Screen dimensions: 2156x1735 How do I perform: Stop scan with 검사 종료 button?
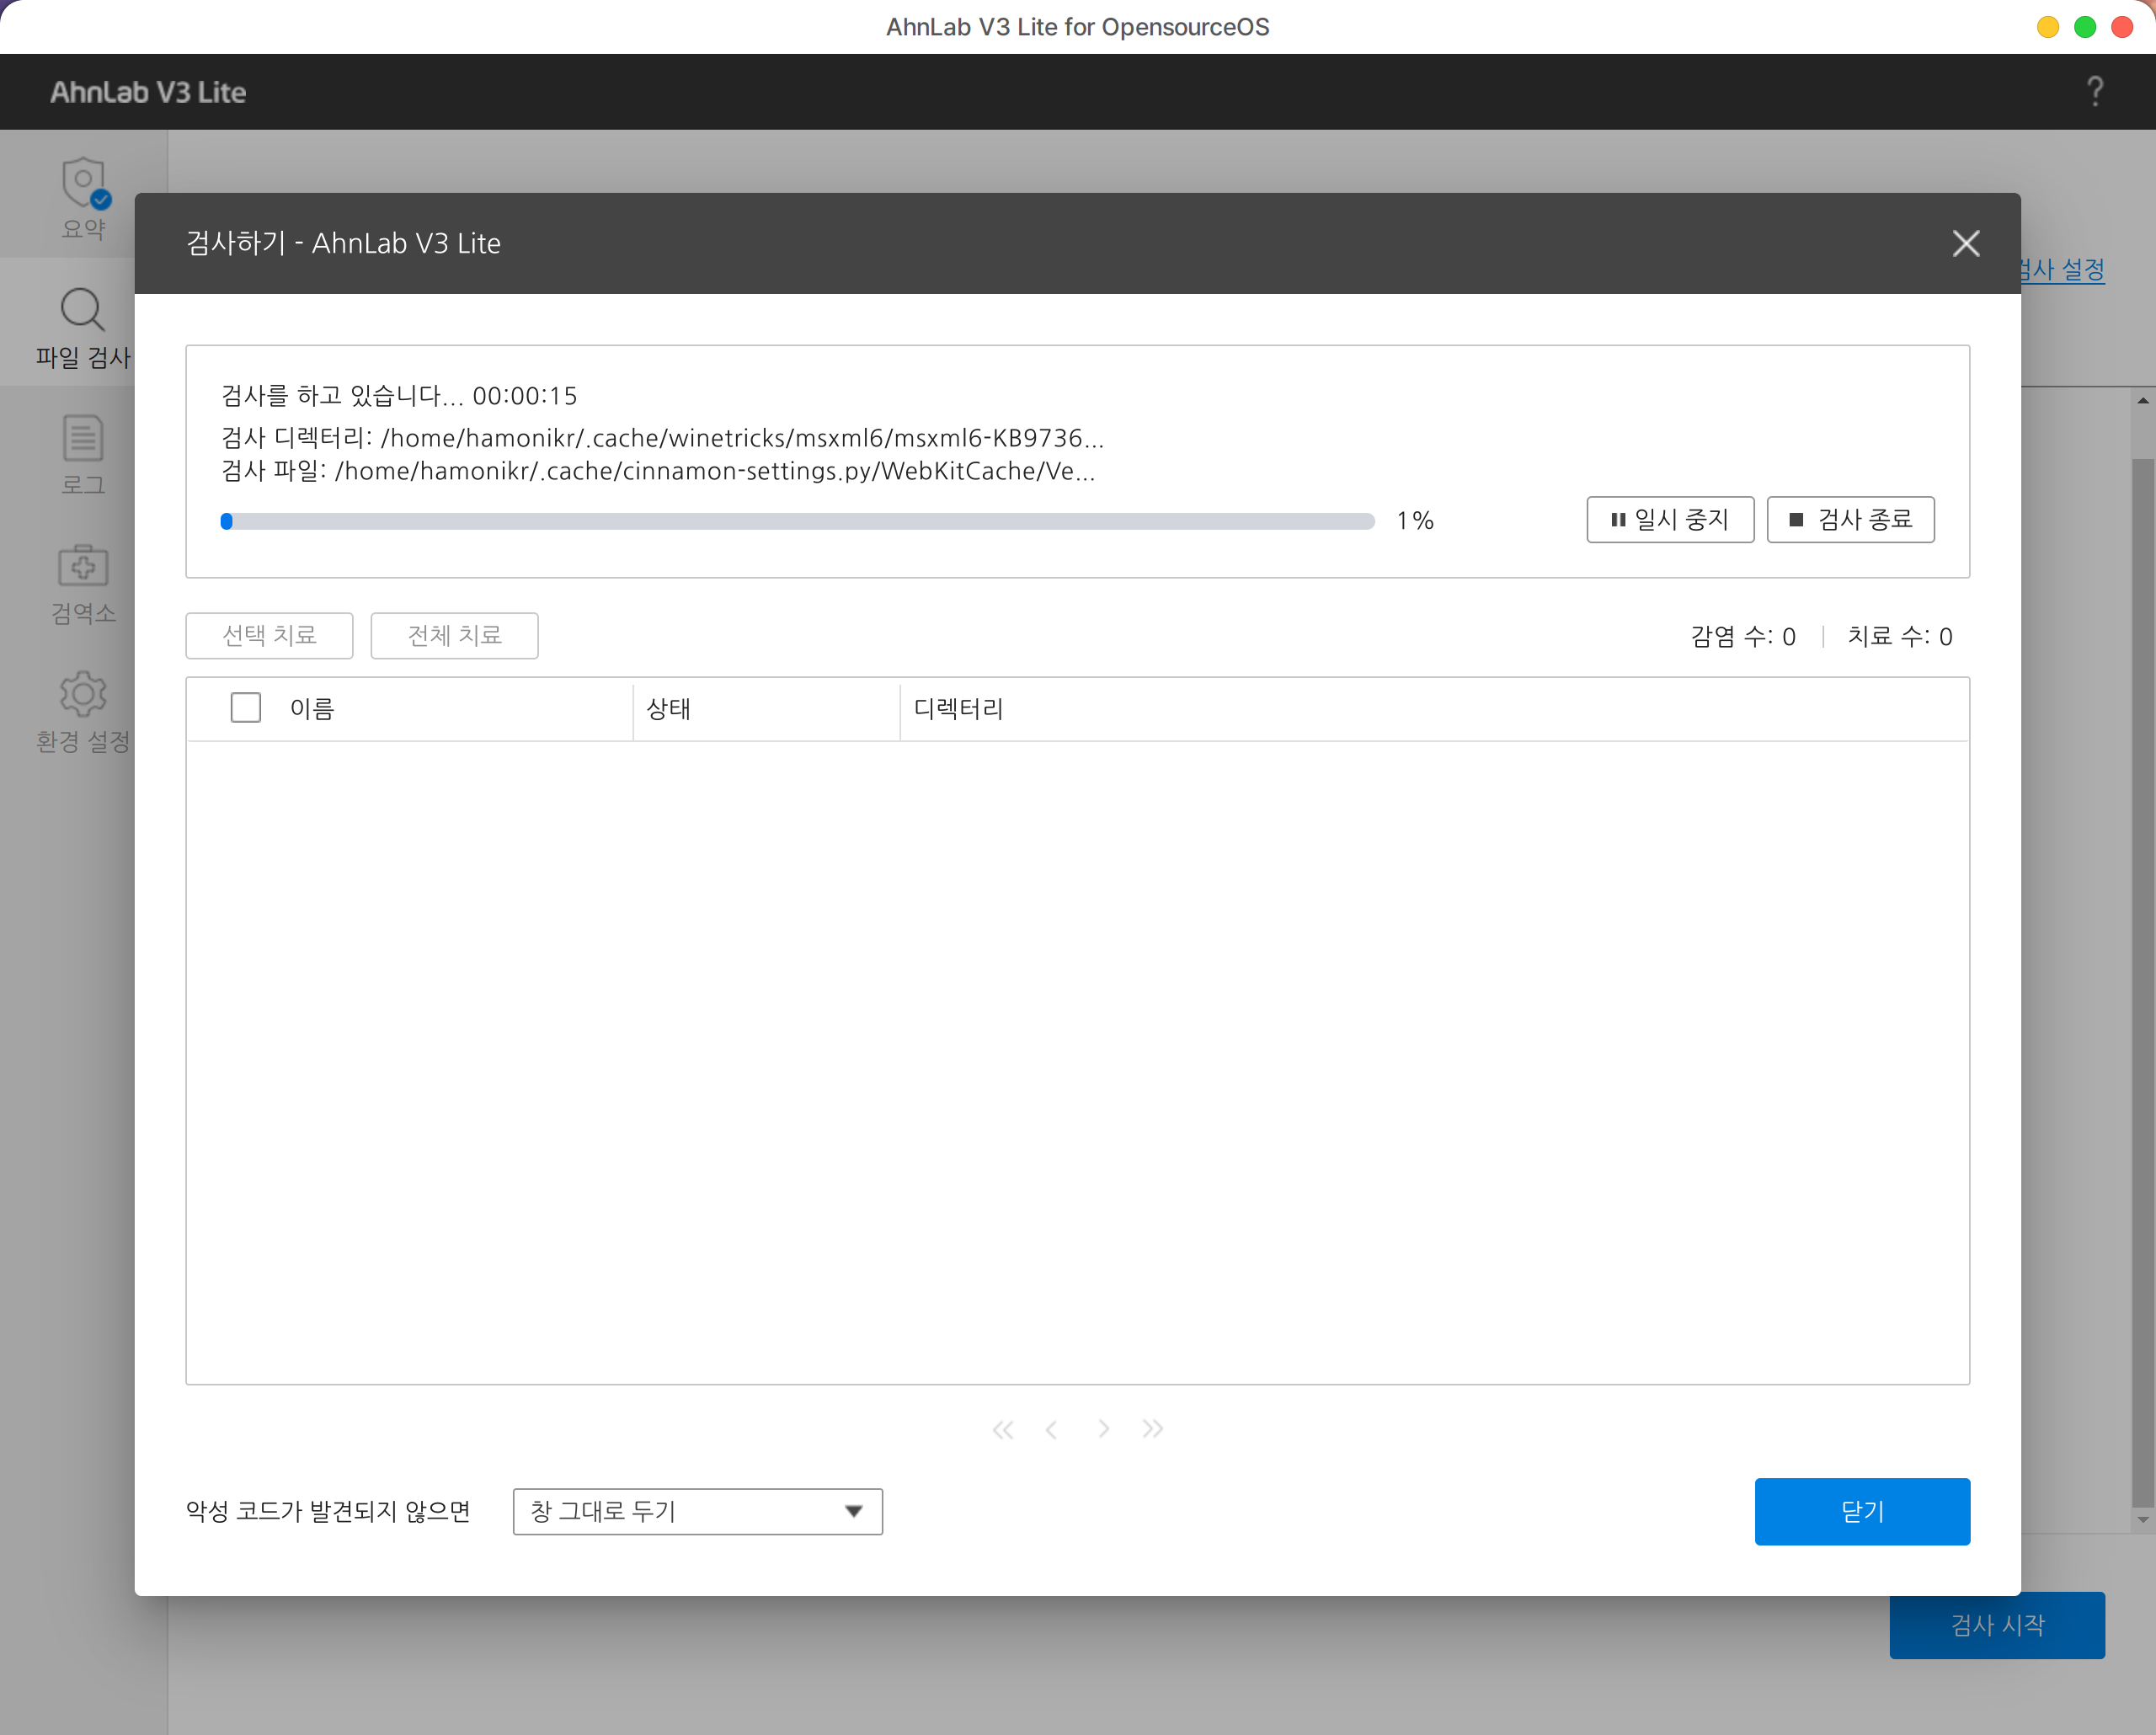(1850, 520)
